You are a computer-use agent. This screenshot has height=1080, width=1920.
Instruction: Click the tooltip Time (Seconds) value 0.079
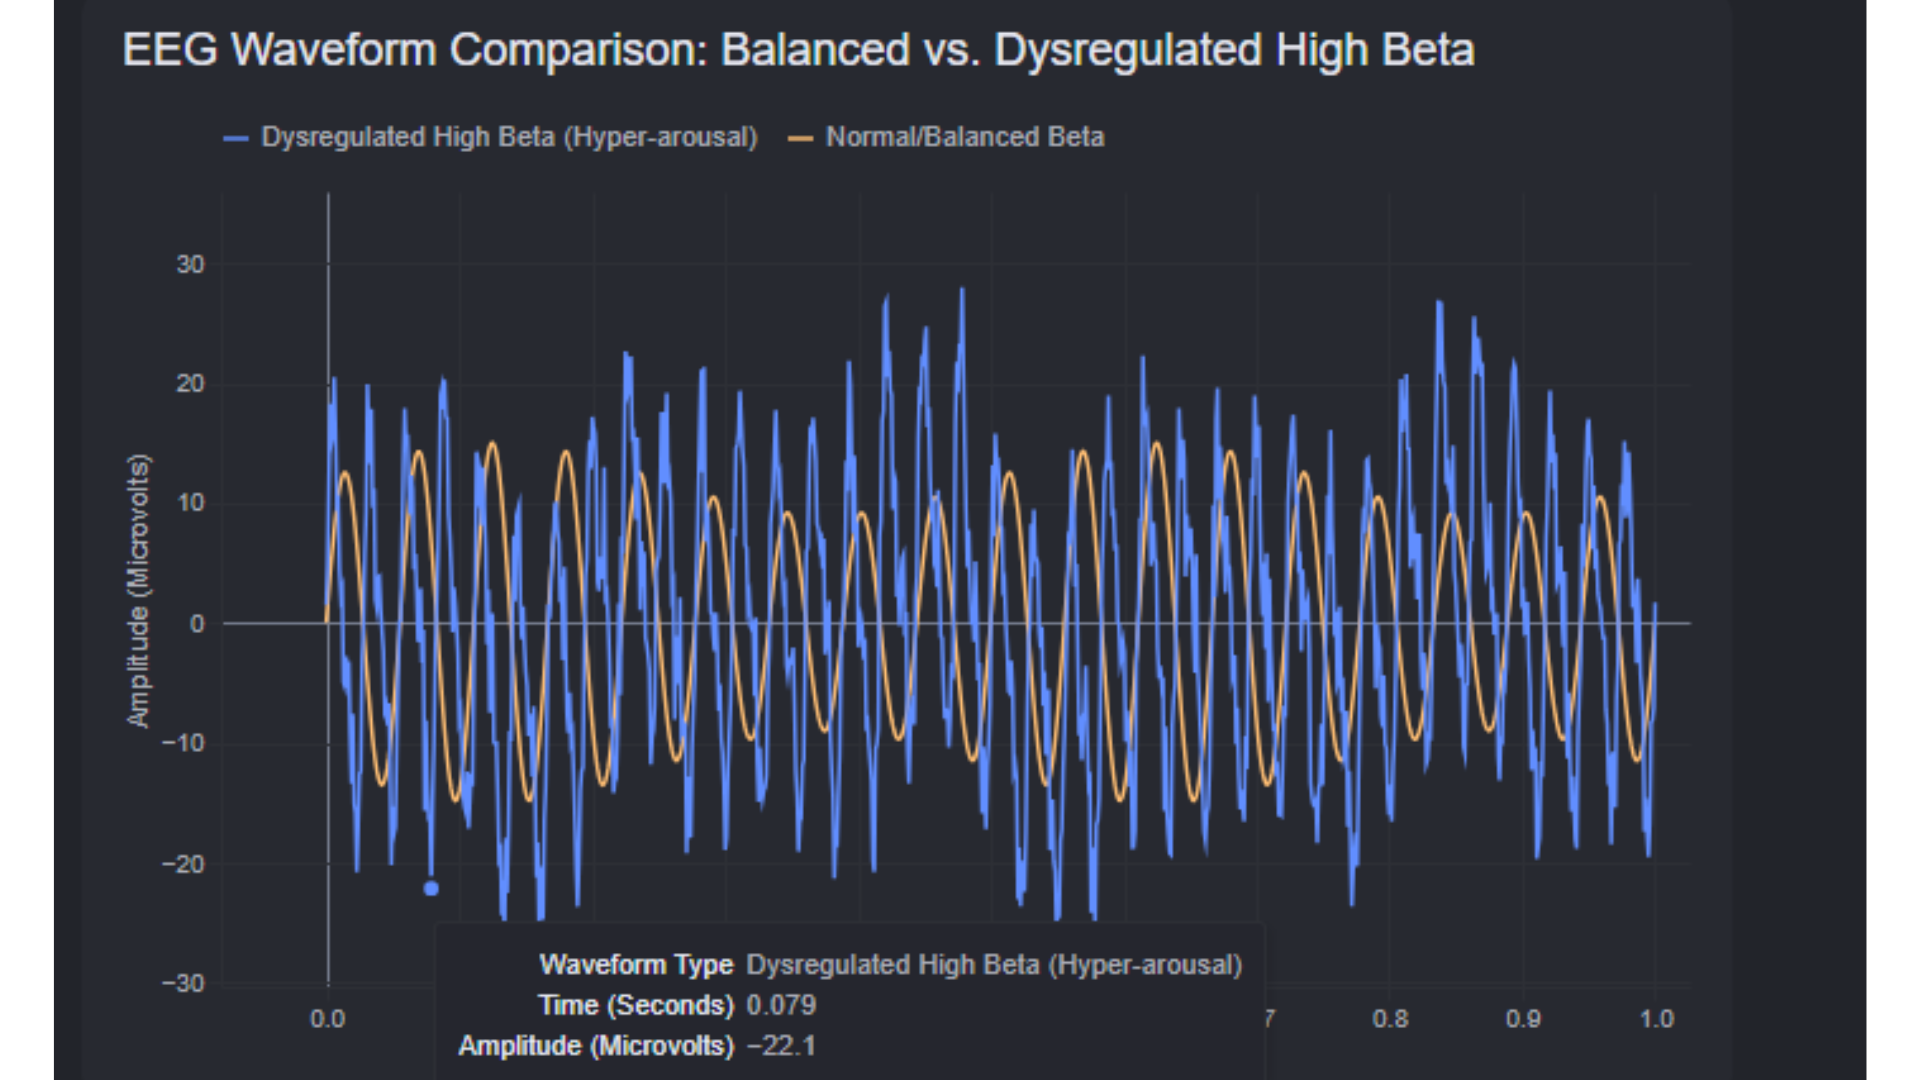click(x=781, y=1005)
